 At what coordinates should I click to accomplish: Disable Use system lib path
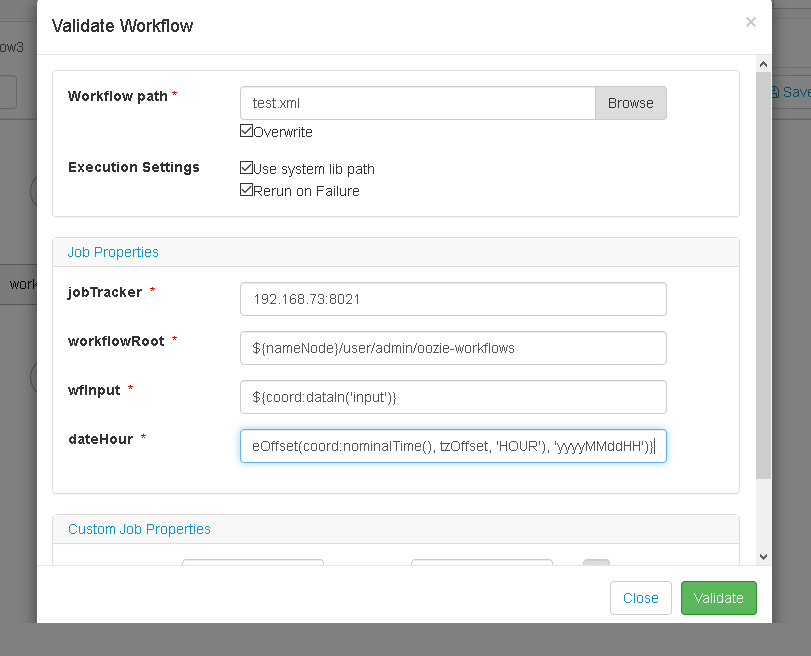click(x=246, y=168)
